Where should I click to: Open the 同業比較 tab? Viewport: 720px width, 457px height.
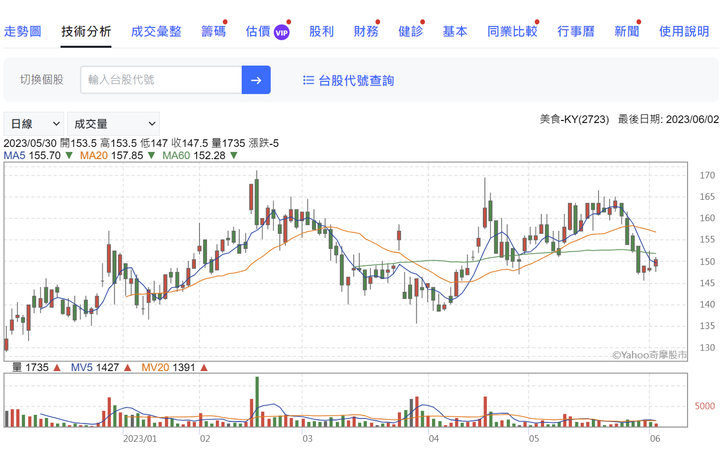pyautogui.click(x=512, y=31)
